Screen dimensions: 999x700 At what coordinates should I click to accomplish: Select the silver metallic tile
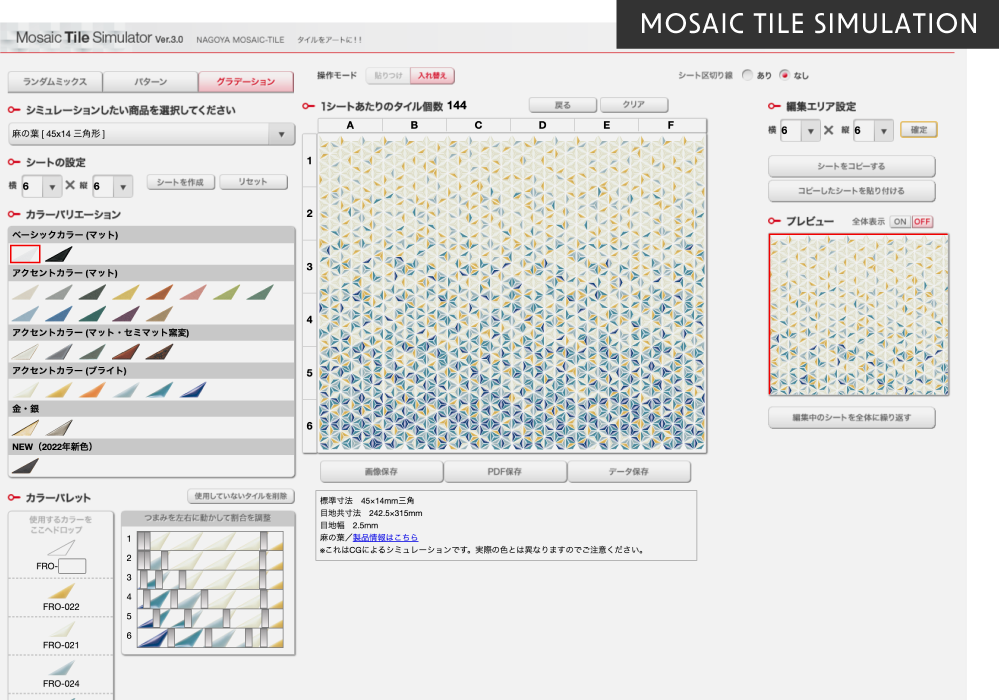(59, 428)
